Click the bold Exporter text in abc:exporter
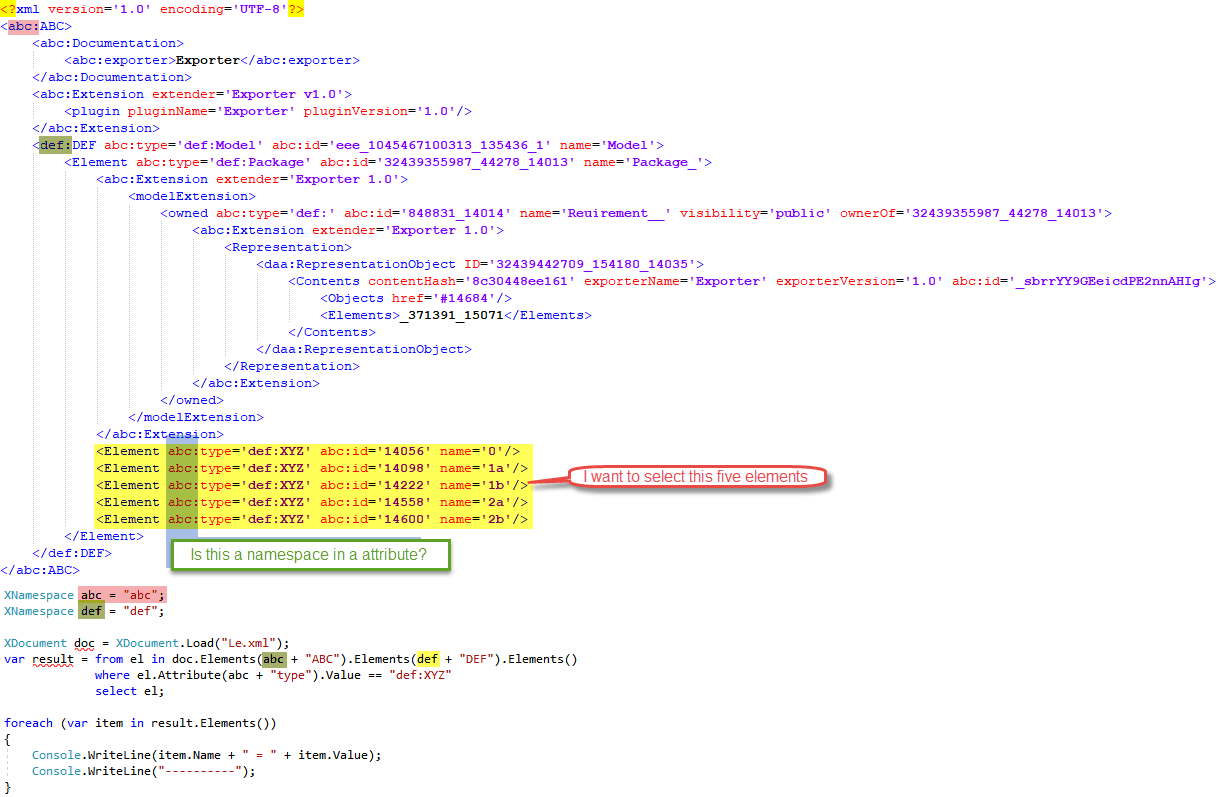Image resolution: width=1218 pixels, height=797 pixels. tap(208, 60)
